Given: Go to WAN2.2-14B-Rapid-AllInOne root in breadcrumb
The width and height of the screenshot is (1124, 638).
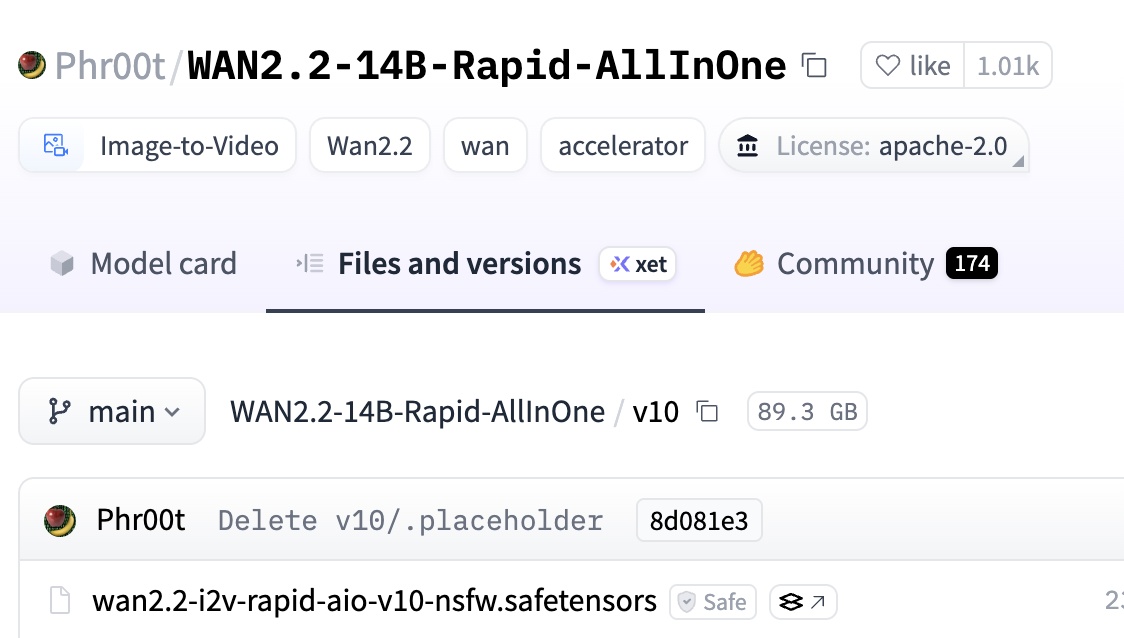Looking at the screenshot, I should click(x=417, y=411).
